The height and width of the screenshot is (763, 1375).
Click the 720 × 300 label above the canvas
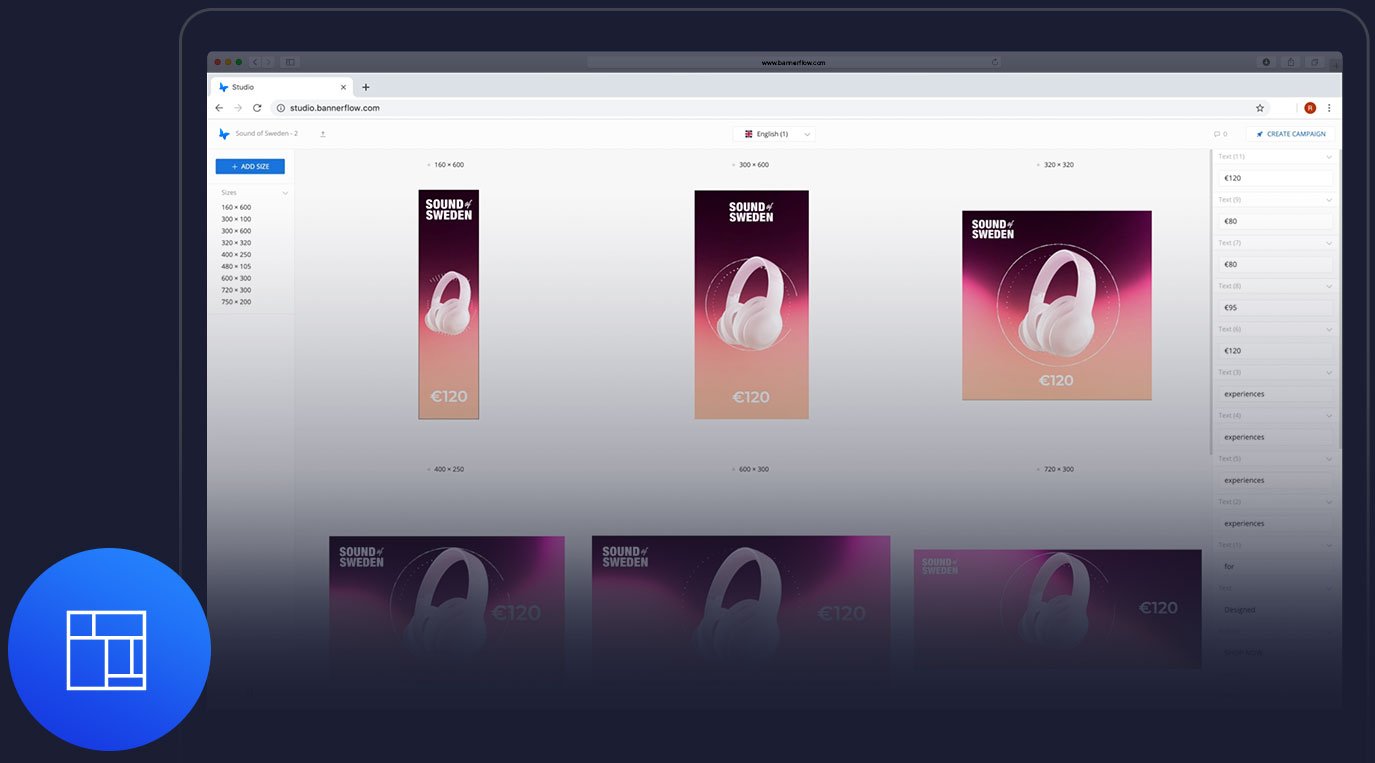point(1059,470)
